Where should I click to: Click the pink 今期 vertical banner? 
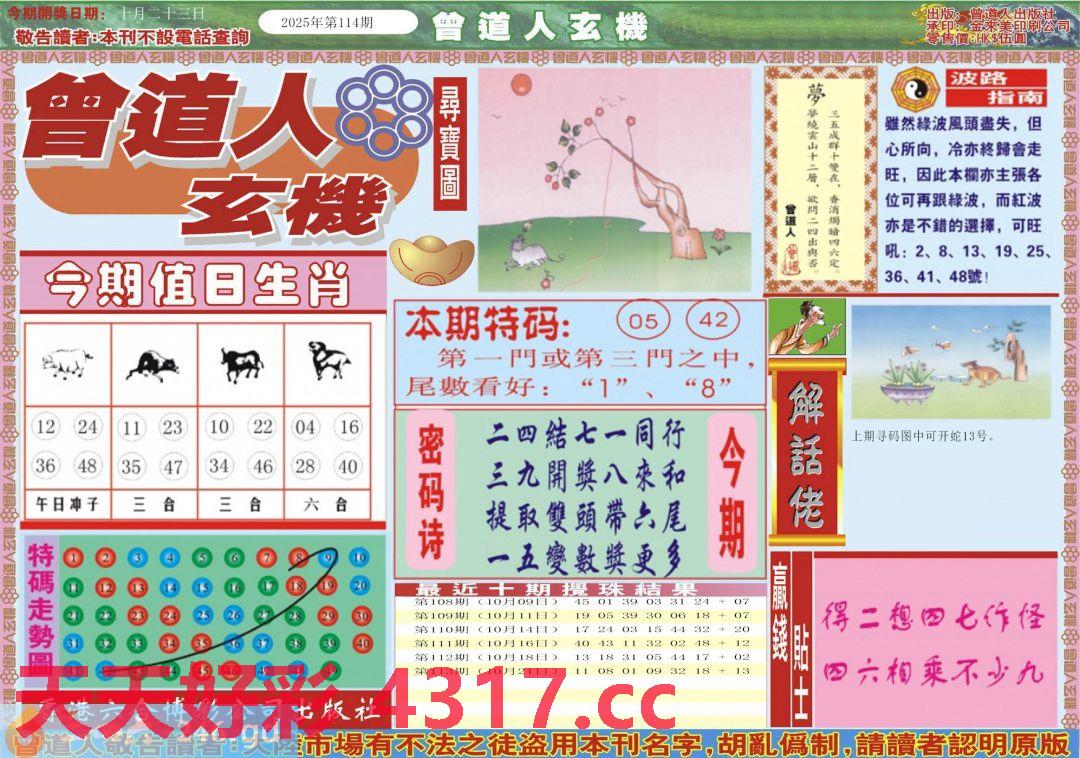(x=734, y=494)
